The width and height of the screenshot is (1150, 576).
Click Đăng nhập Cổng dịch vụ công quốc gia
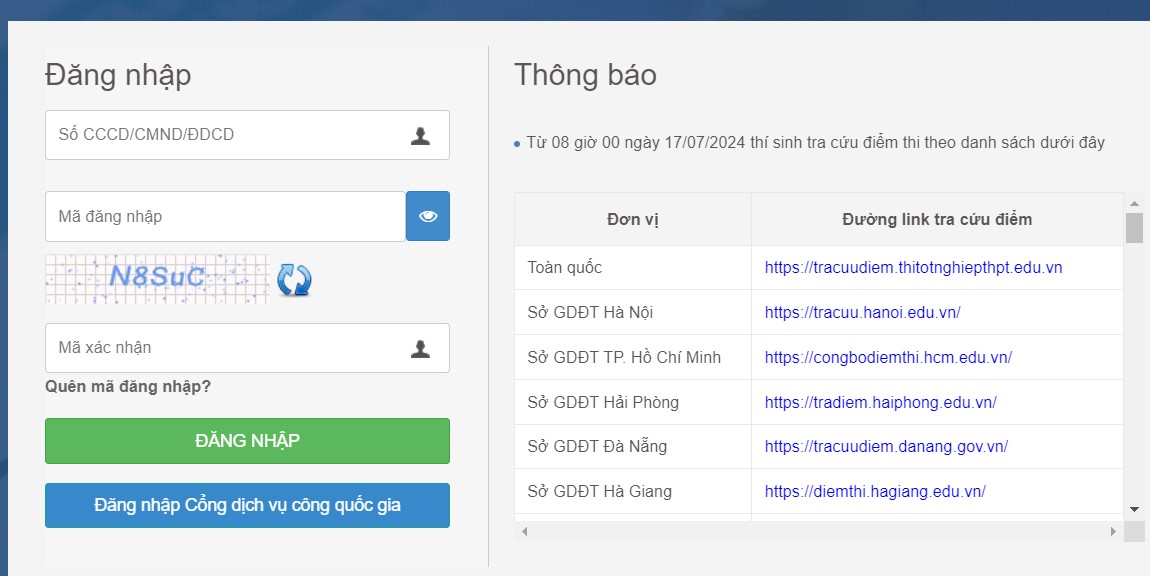[247, 505]
